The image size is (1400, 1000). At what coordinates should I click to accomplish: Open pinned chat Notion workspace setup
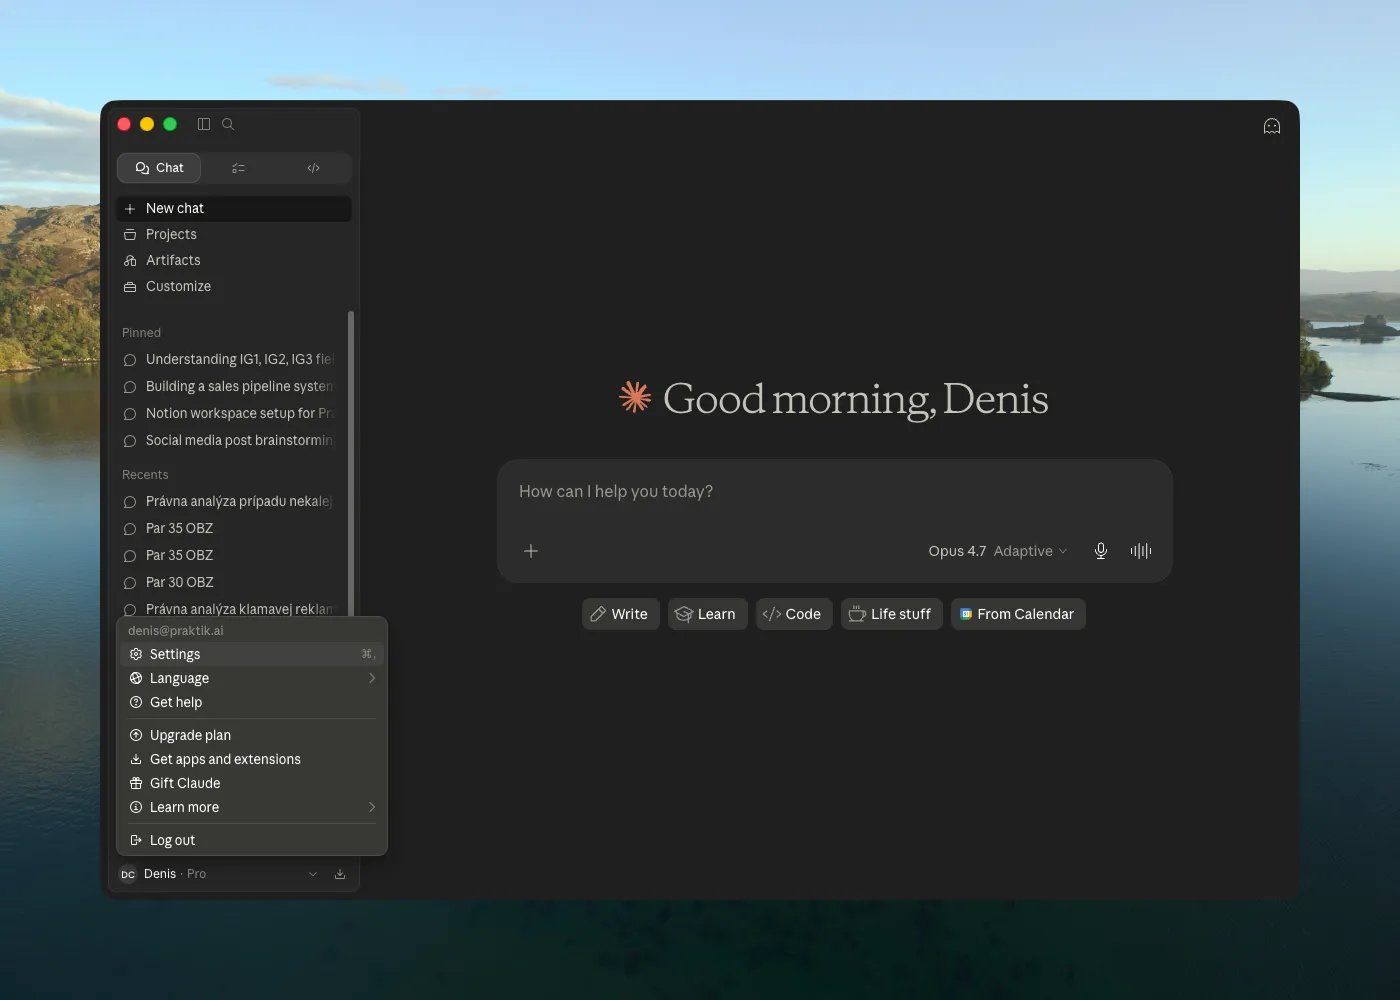[230, 413]
